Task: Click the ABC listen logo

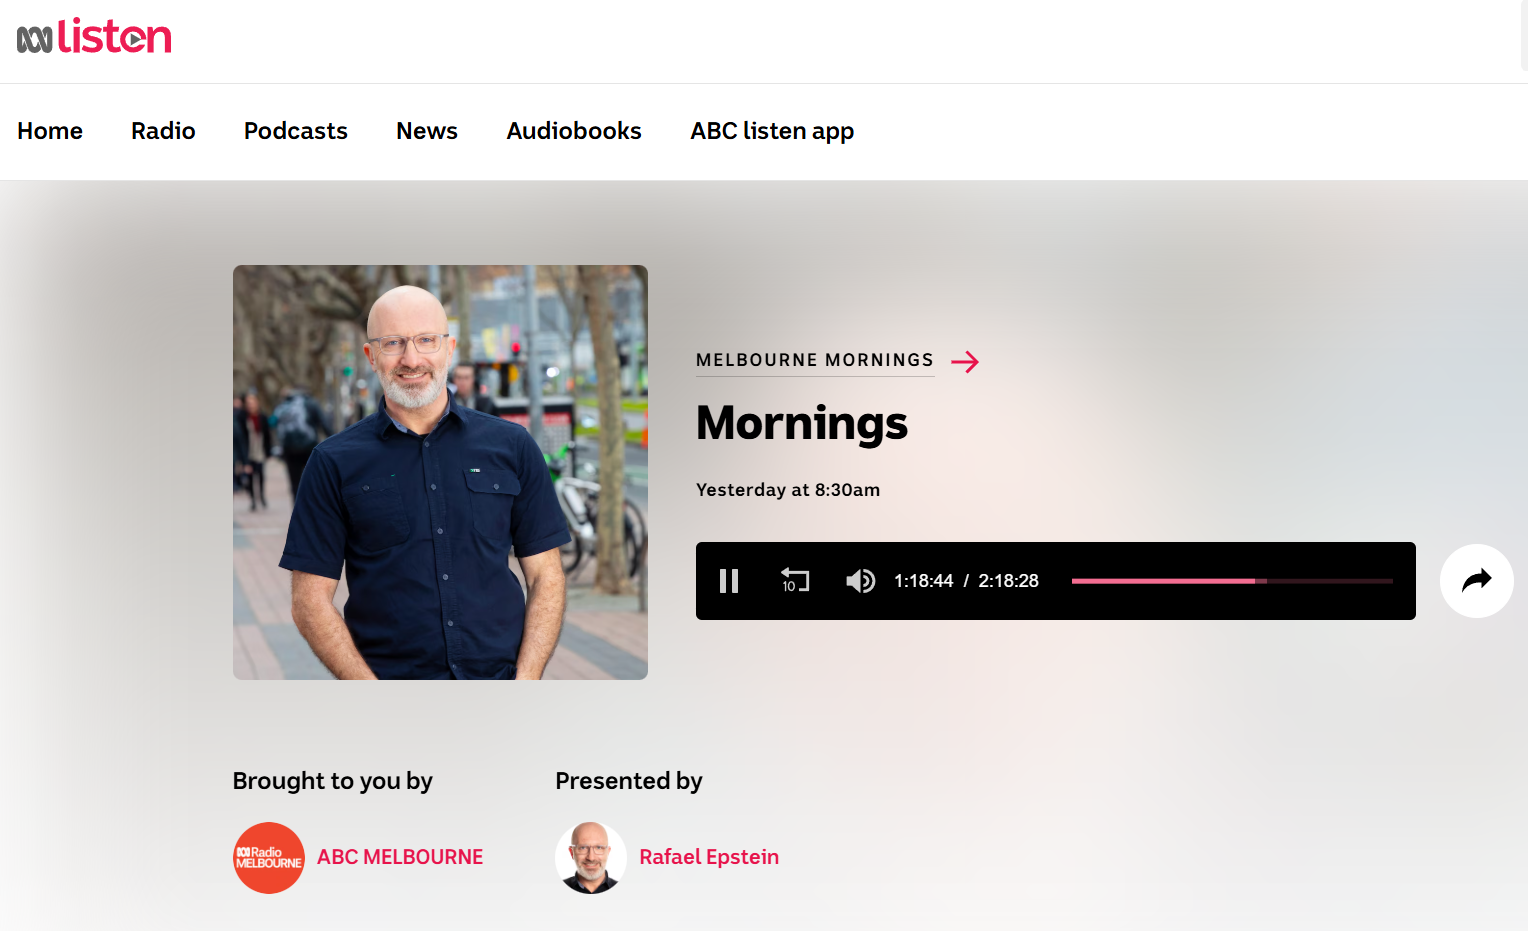Action: [94, 37]
